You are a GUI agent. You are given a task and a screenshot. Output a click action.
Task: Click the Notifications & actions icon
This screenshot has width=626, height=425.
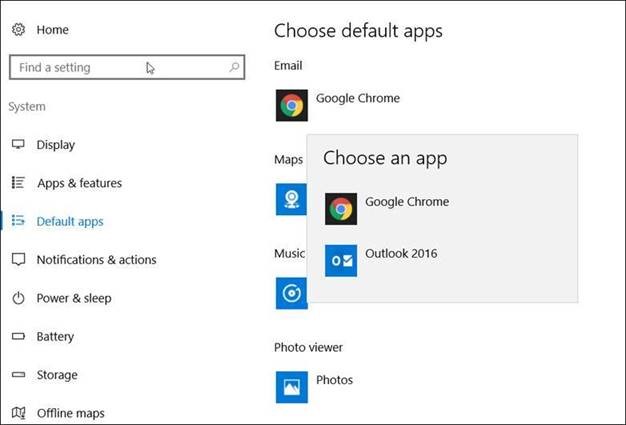[x=18, y=259]
